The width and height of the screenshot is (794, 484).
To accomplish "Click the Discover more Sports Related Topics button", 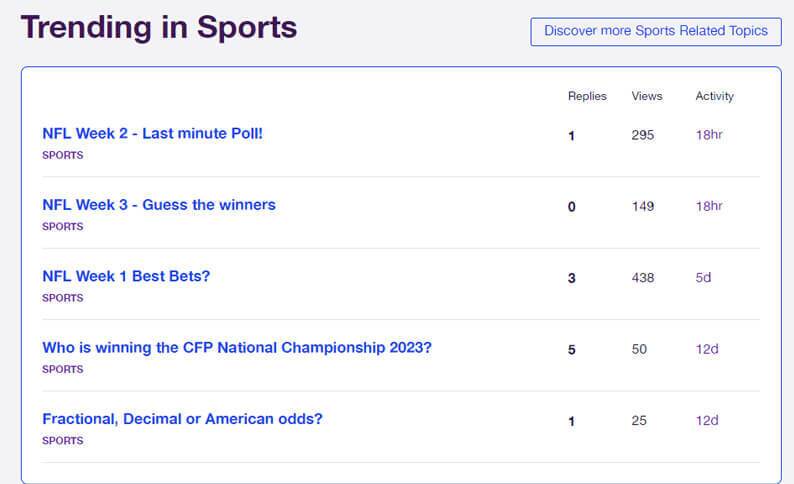I will (655, 31).
